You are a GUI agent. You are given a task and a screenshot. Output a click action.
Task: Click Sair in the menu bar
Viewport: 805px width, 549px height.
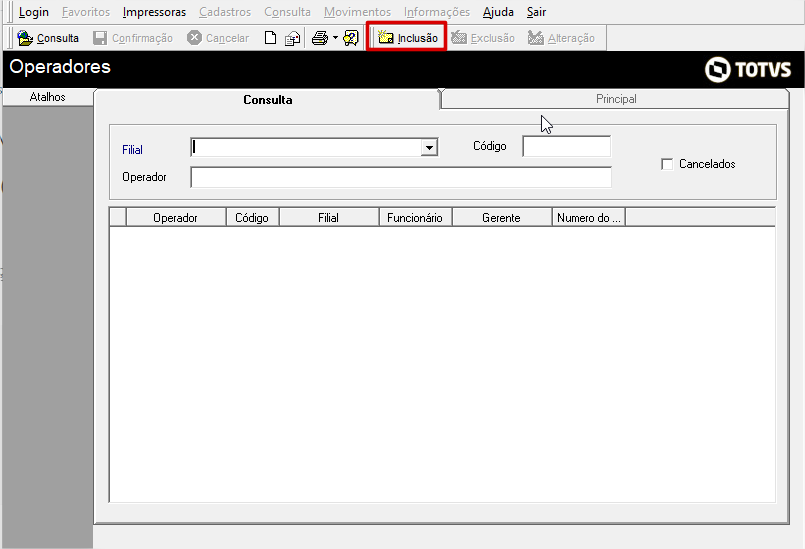pyautogui.click(x=536, y=12)
